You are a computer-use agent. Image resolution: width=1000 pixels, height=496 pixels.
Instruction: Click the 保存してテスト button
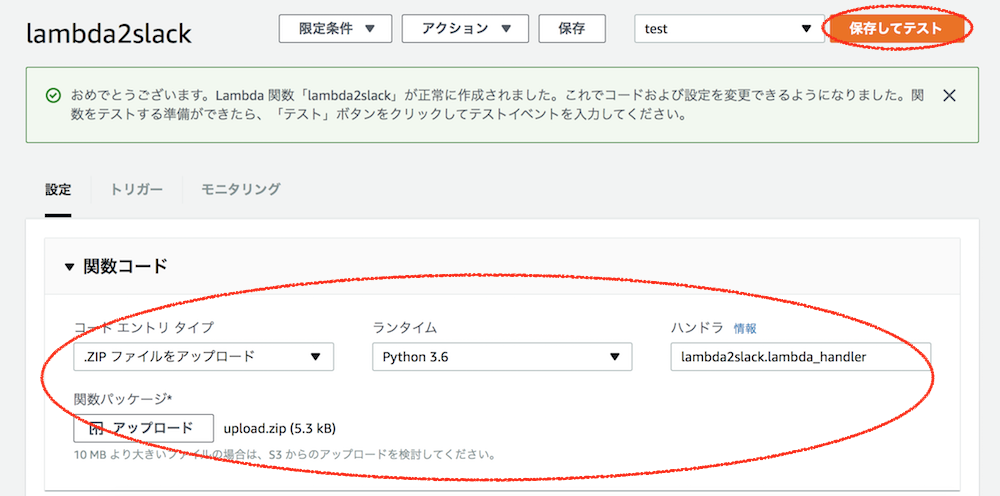[895, 29]
